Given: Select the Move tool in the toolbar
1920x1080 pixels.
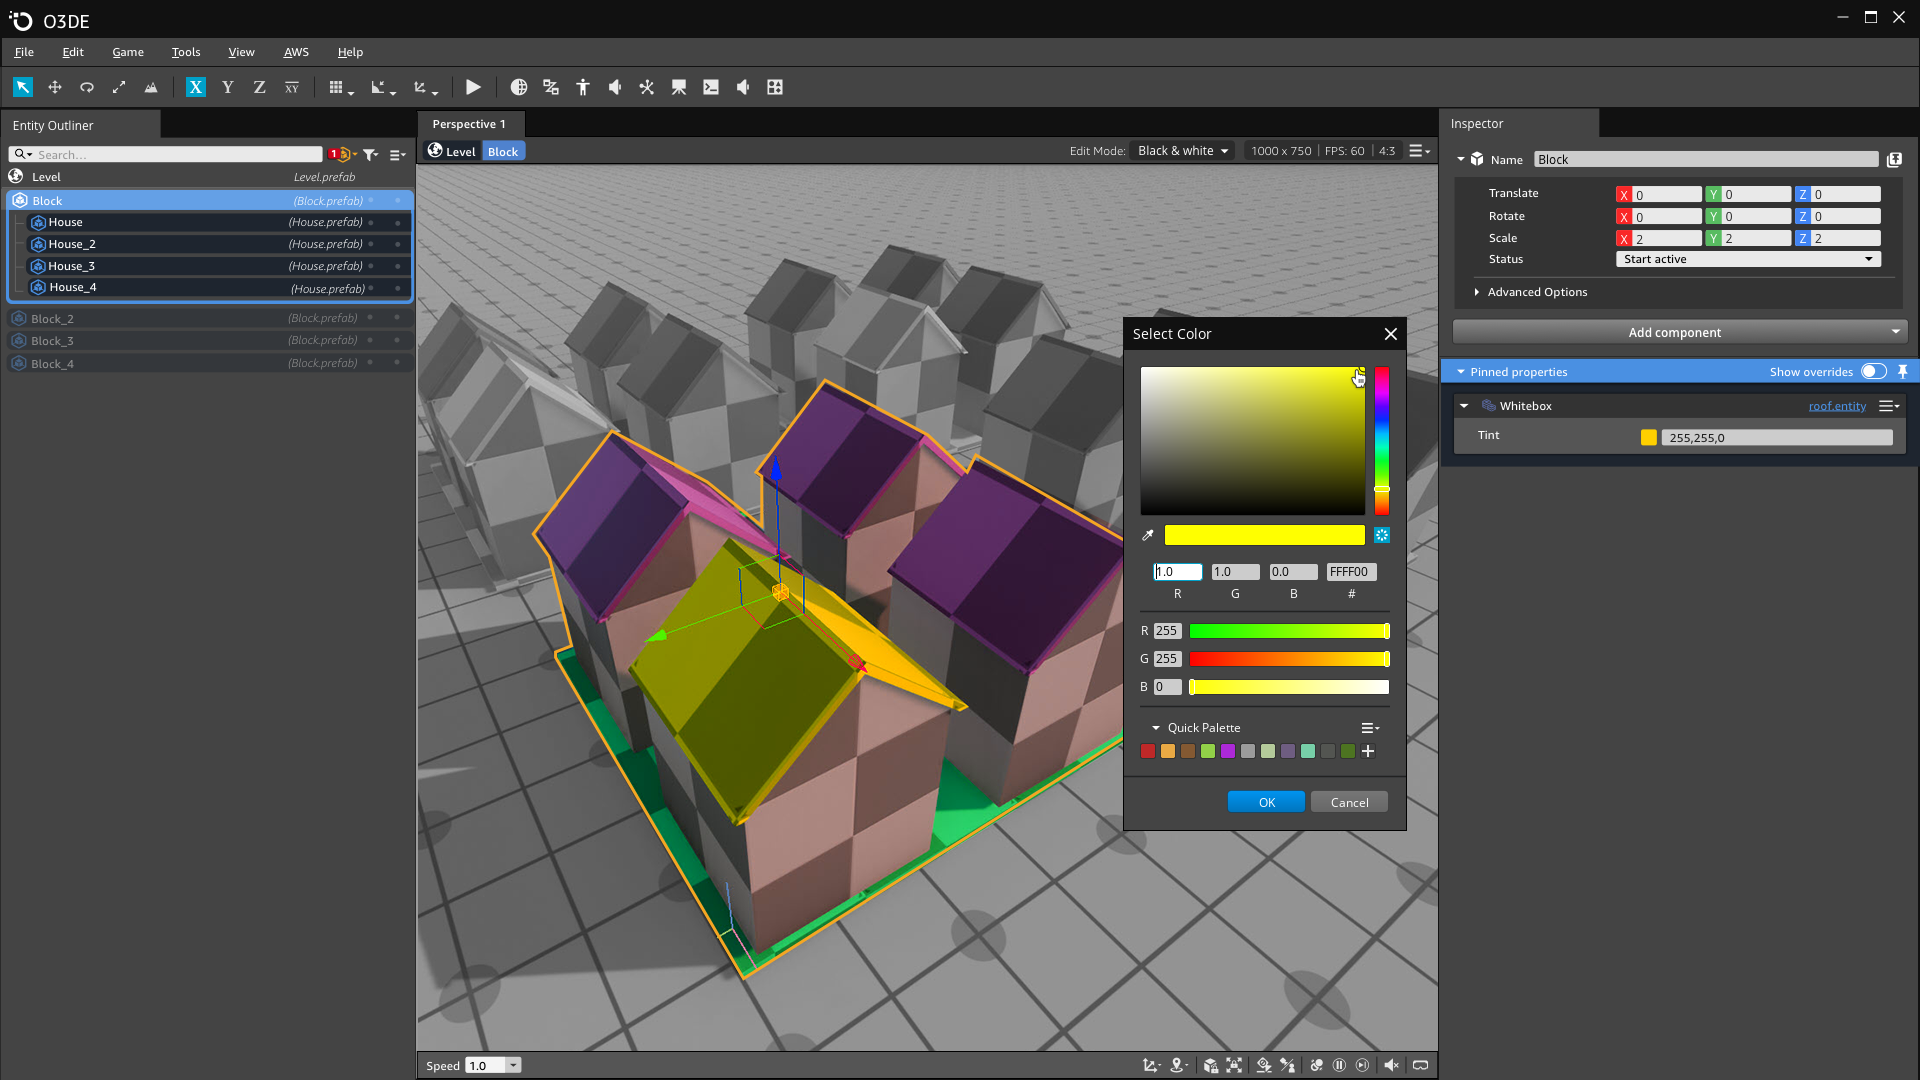Looking at the screenshot, I should (x=54, y=87).
